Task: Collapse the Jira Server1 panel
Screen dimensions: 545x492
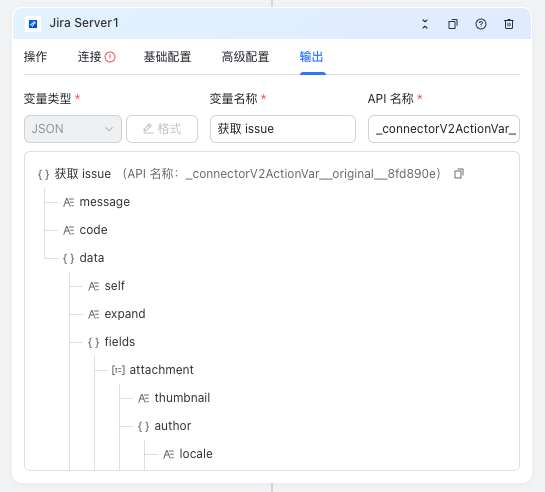Action: click(425, 24)
